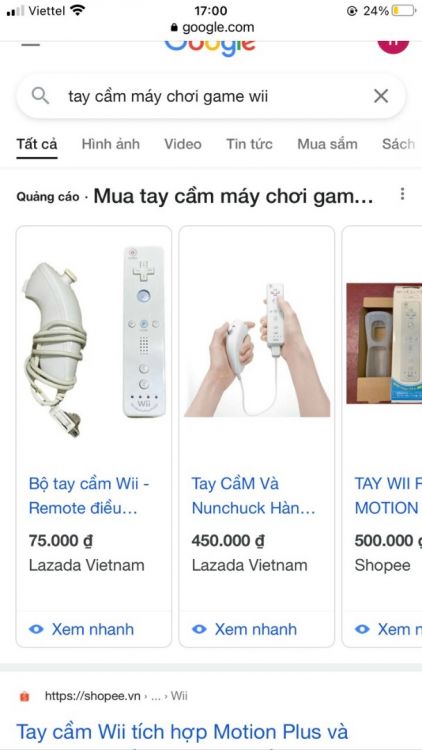The image size is (422, 750).
Task: Select the Mua sắm tab
Action: pos(327,144)
